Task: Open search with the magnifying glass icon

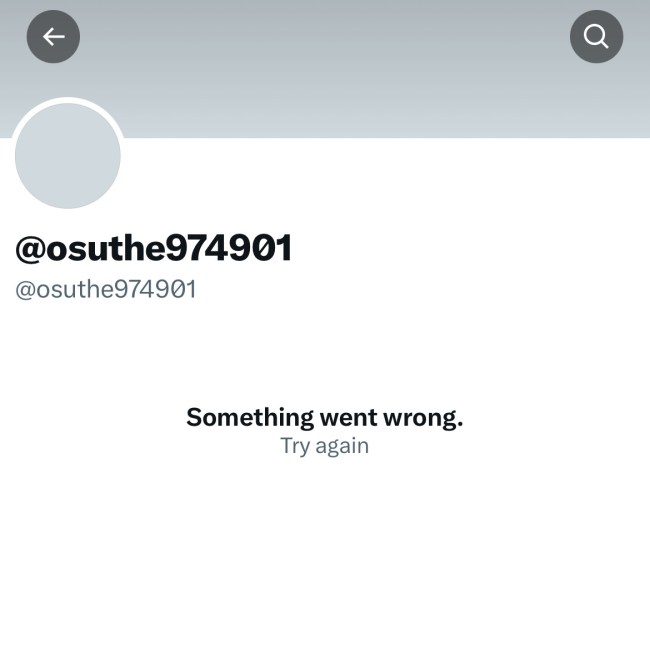Action: tap(596, 37)
